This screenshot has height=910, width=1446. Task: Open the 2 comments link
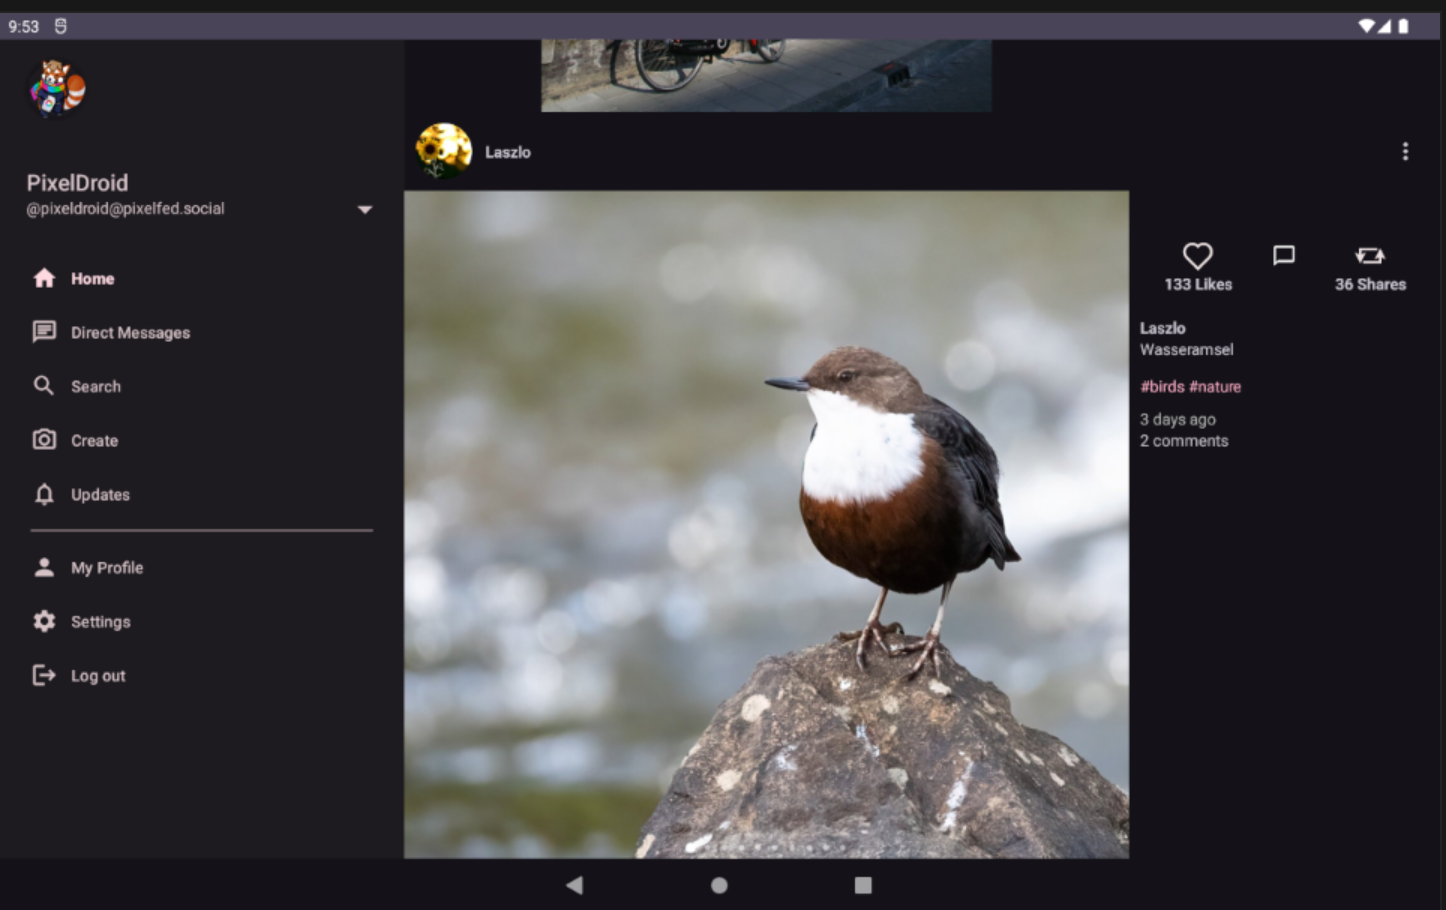[1184, 441]
